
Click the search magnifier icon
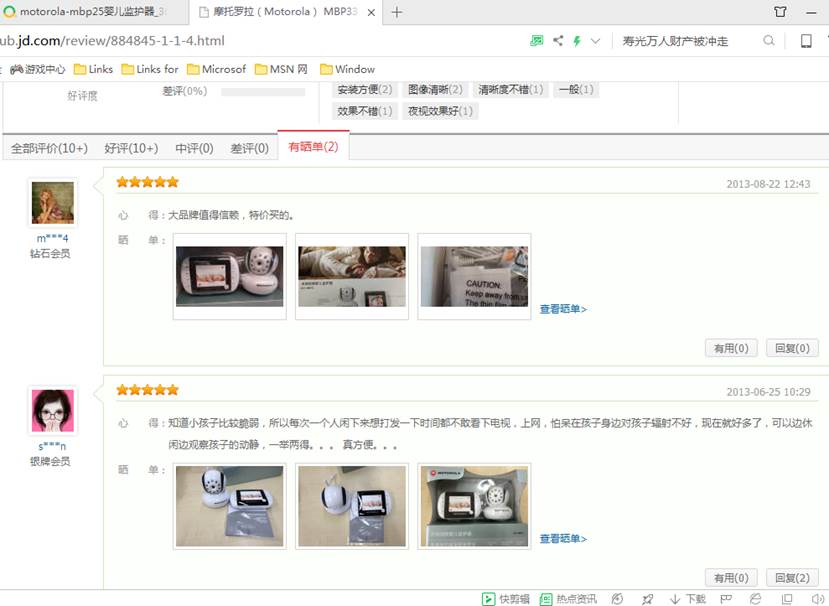point(769,41)
